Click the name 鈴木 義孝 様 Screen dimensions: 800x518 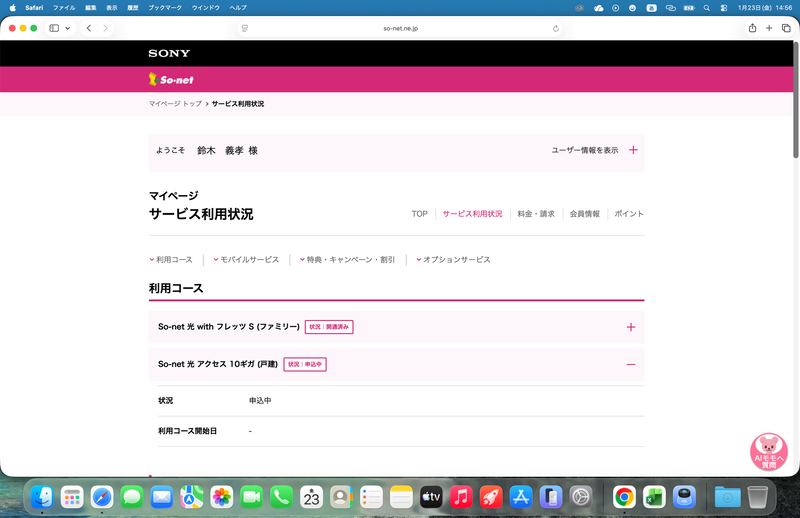tap(227, 151)
